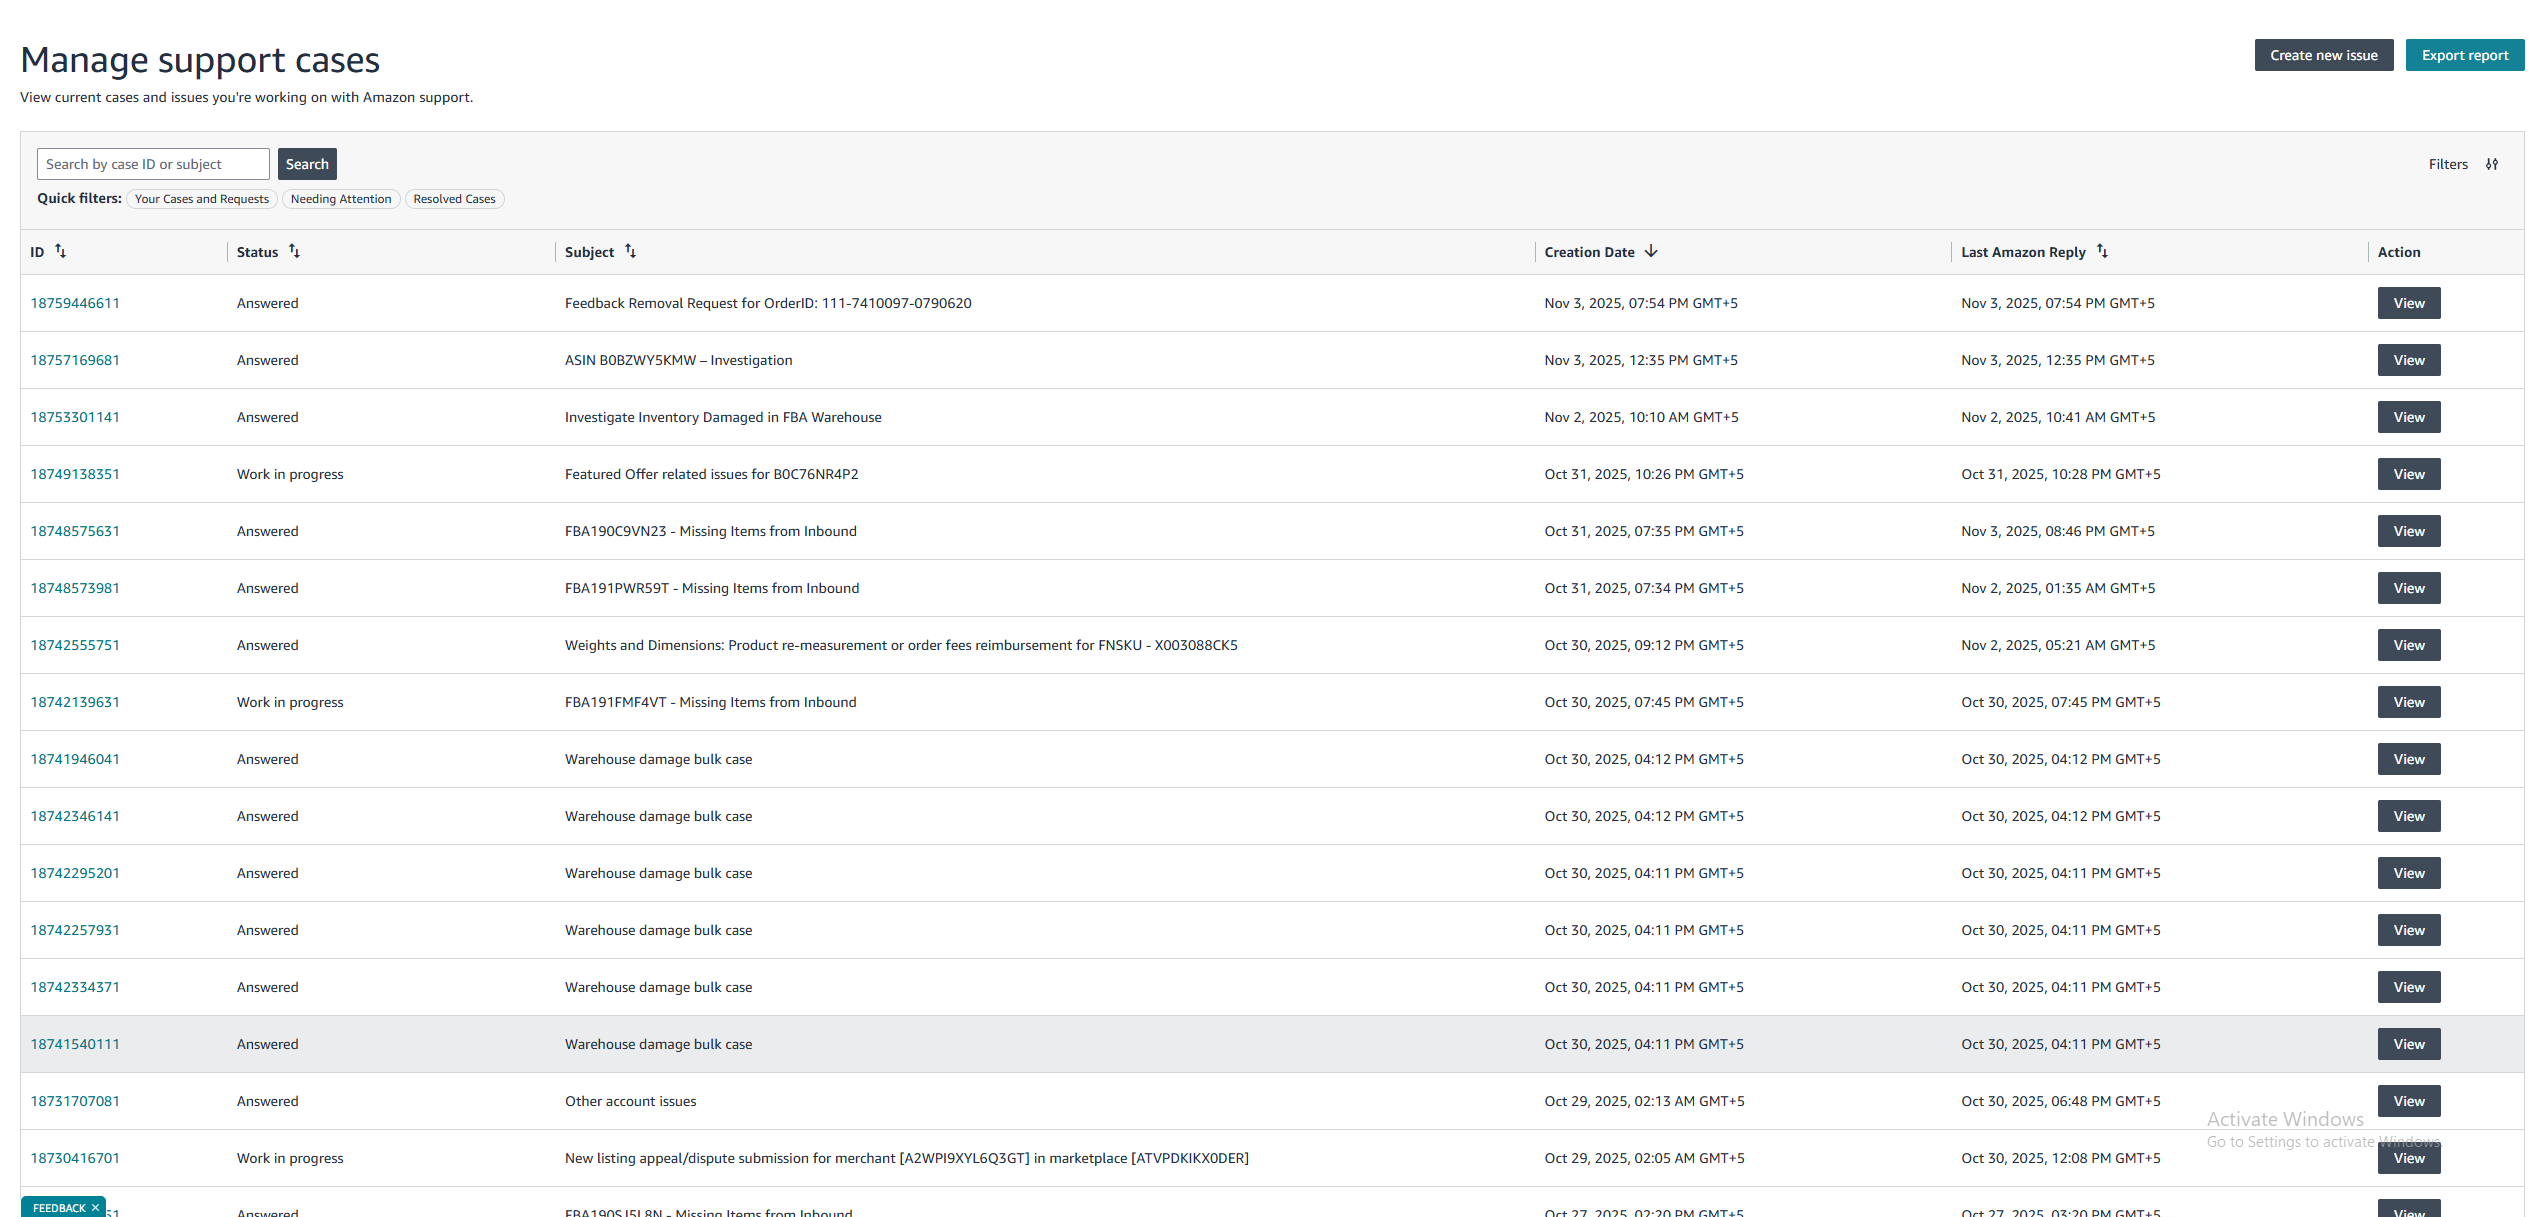Close the FEEDBACK tab with X
The image size is (2542, 1217).
point(96,1207)
